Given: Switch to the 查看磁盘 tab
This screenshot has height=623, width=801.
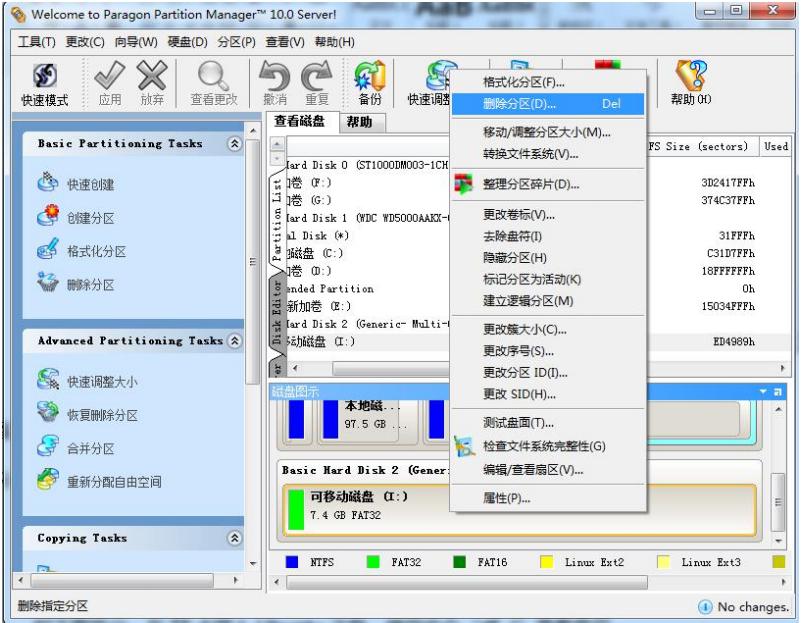Looking at the screenshot, I should pos(301,122).
